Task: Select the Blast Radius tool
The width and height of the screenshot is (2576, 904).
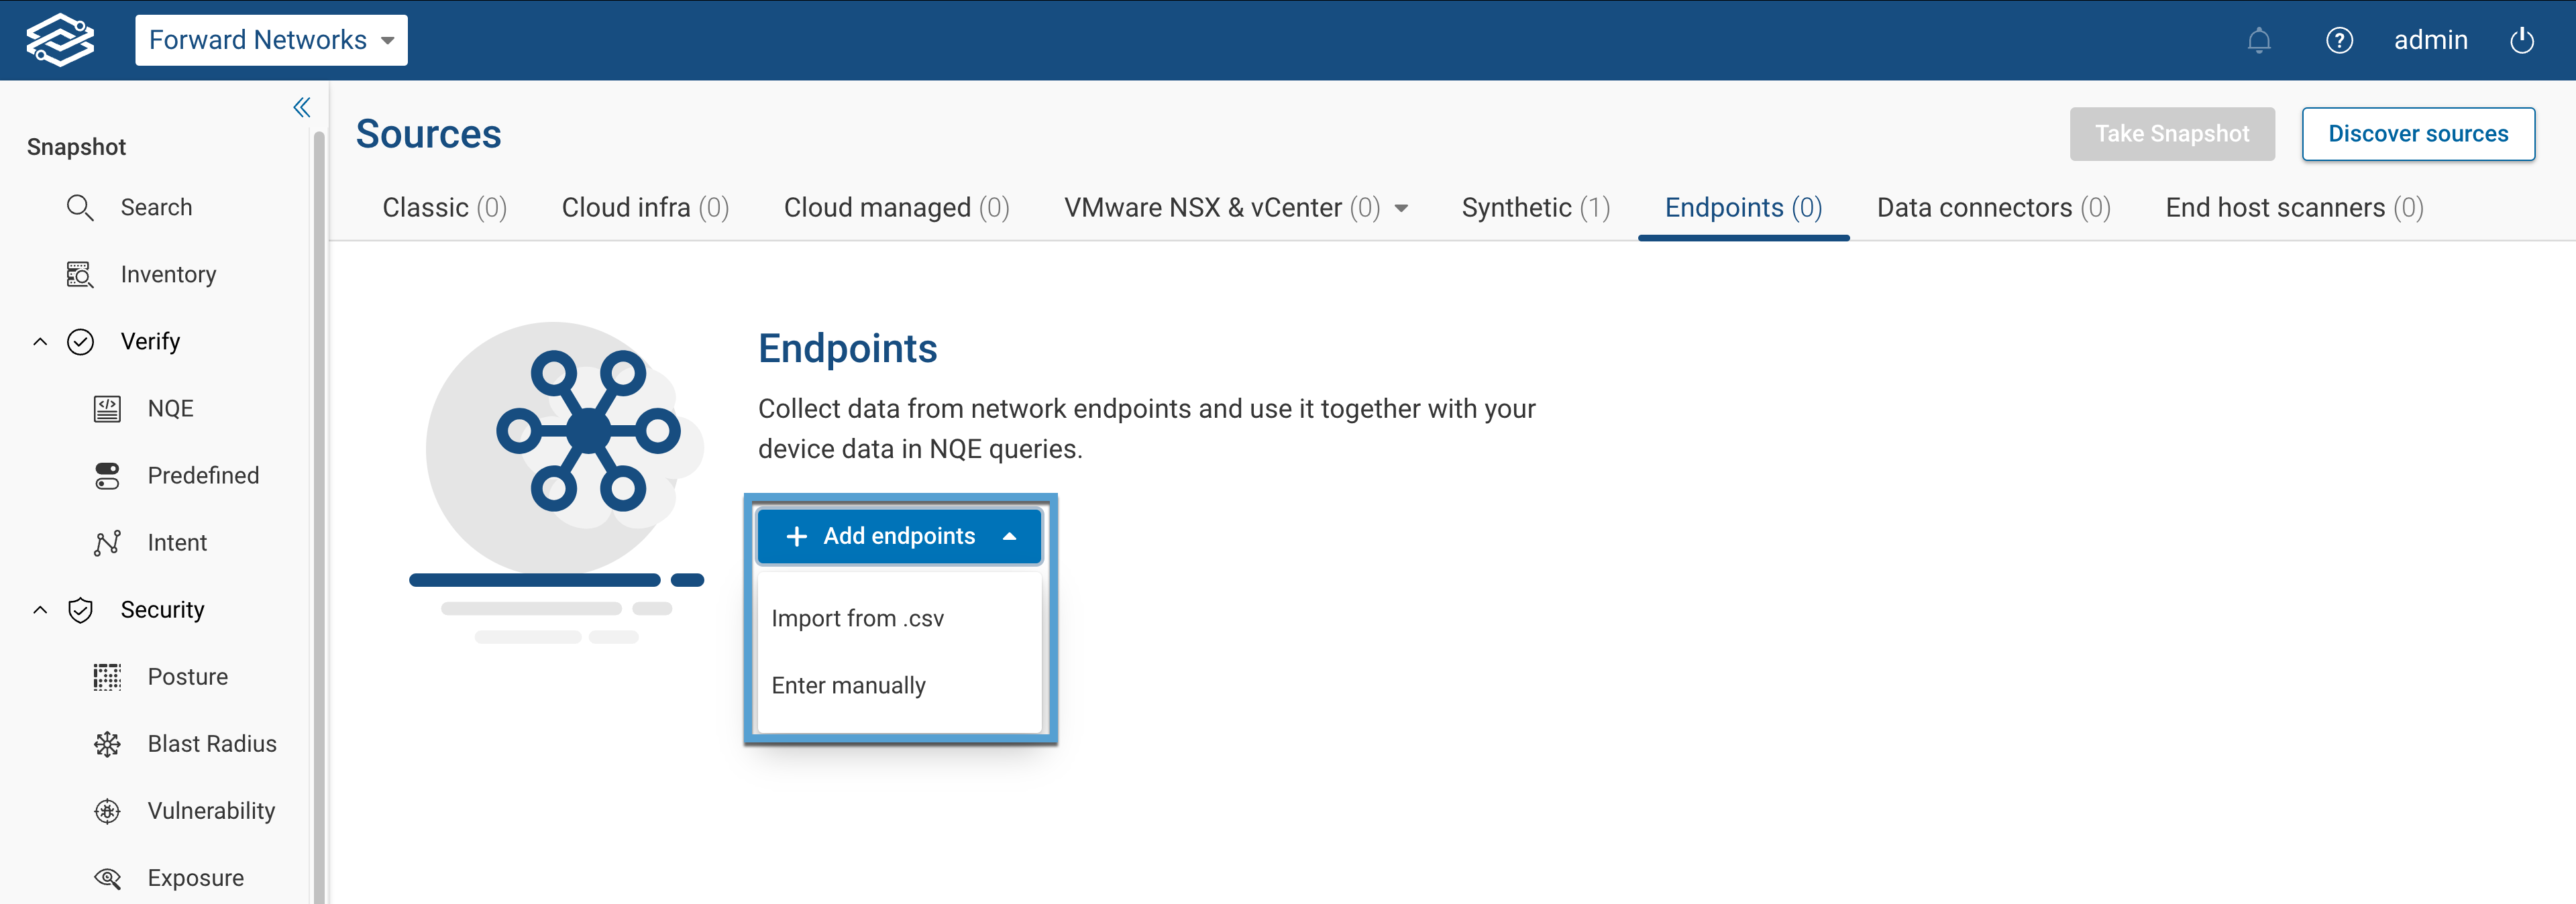Action: (106, 743)
